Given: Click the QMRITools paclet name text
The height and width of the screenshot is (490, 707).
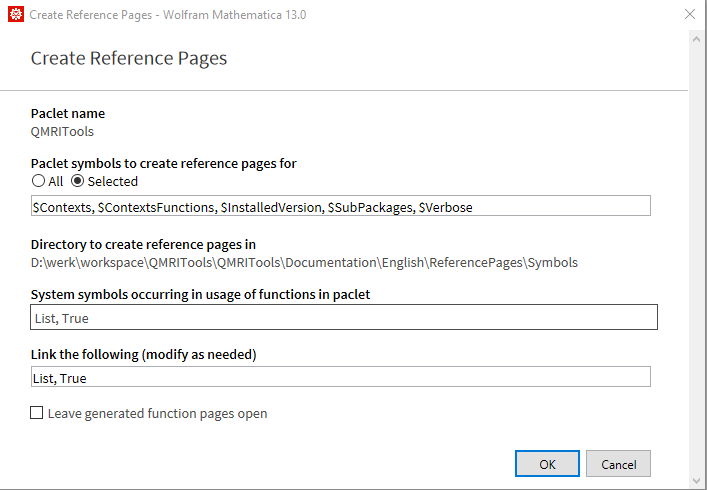Looking at the screenshot, I should tap(62, 132).
